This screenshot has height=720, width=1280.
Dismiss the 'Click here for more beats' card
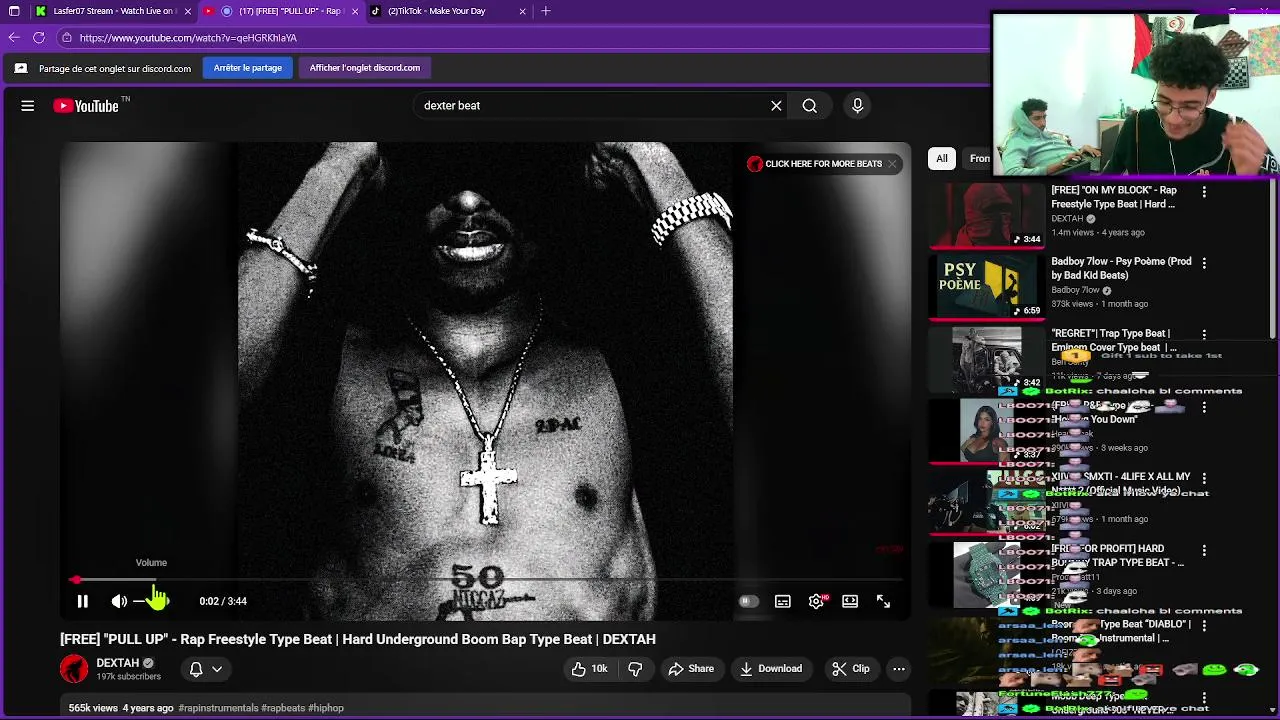coord(892,164)
